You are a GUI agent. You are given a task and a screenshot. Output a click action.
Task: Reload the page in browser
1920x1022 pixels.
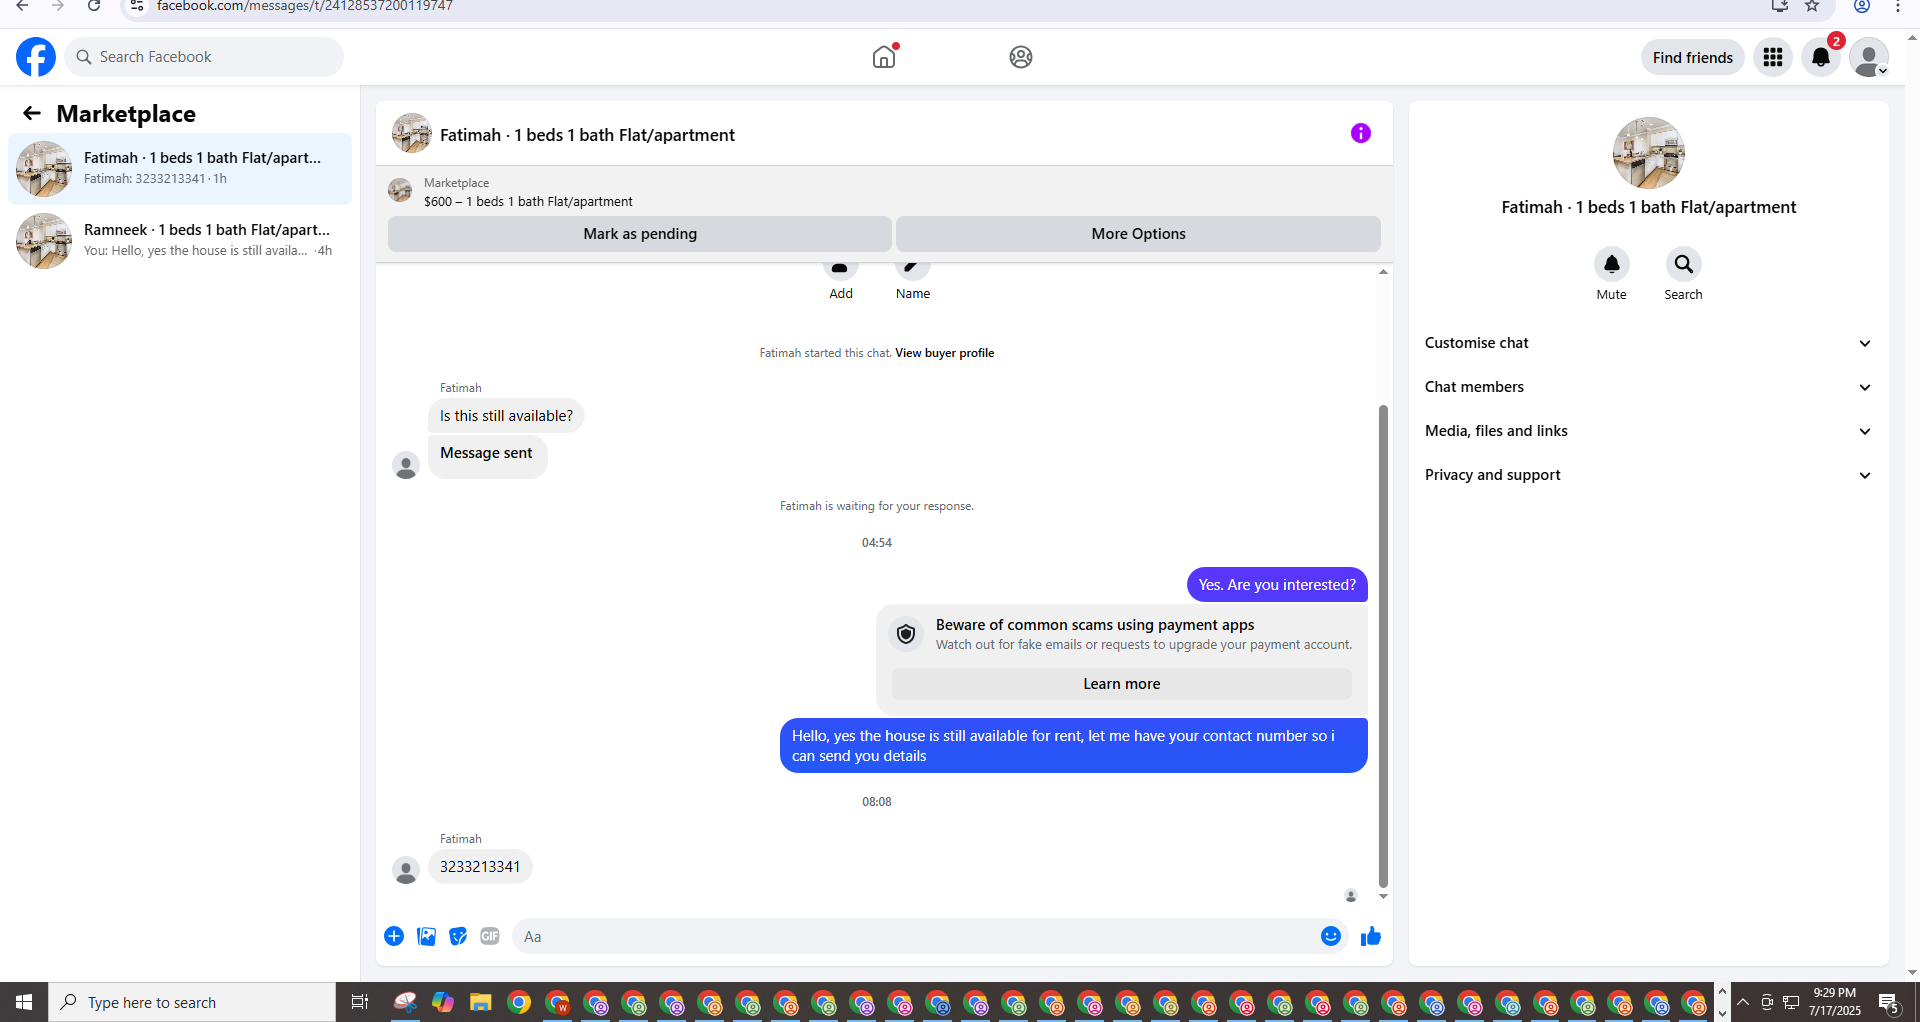[x=94, y=6]
